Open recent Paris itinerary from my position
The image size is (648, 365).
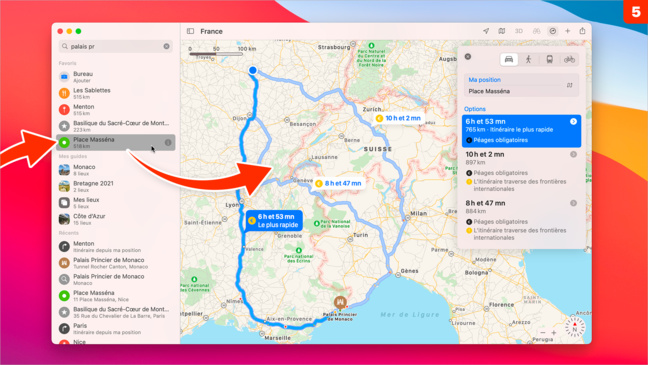[116, 329]
